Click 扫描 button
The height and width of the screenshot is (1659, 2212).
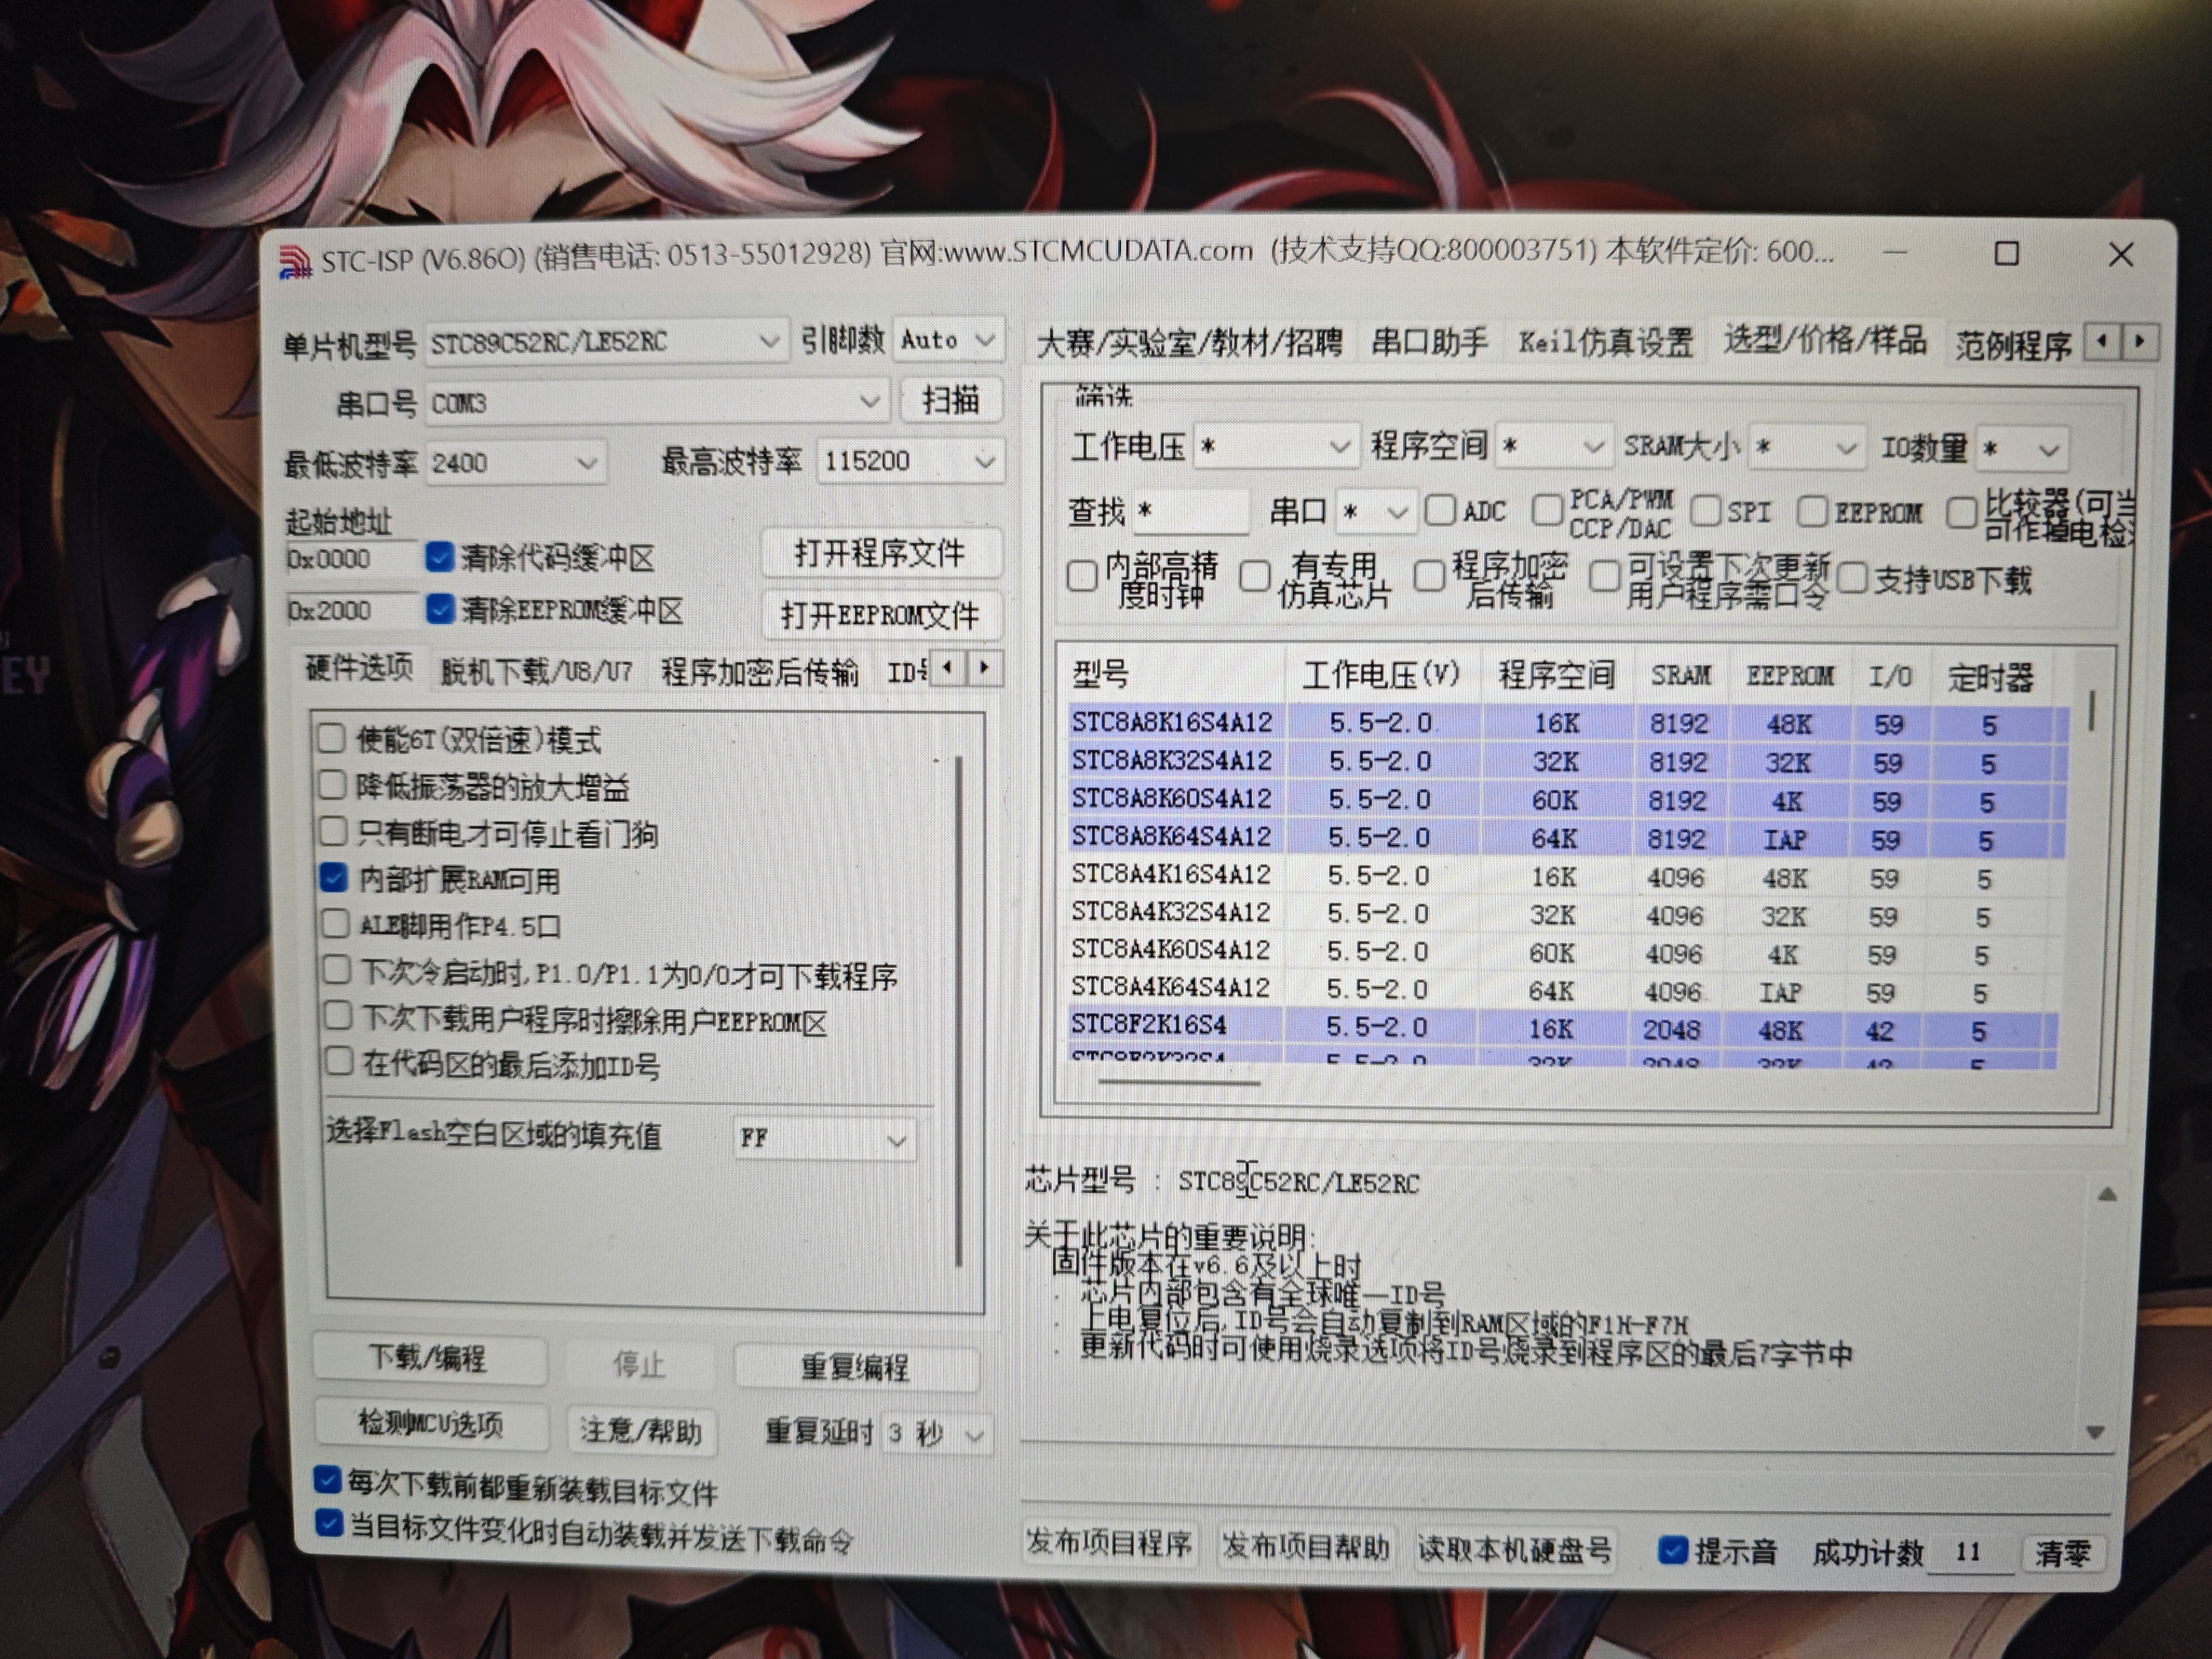(950, 400)
